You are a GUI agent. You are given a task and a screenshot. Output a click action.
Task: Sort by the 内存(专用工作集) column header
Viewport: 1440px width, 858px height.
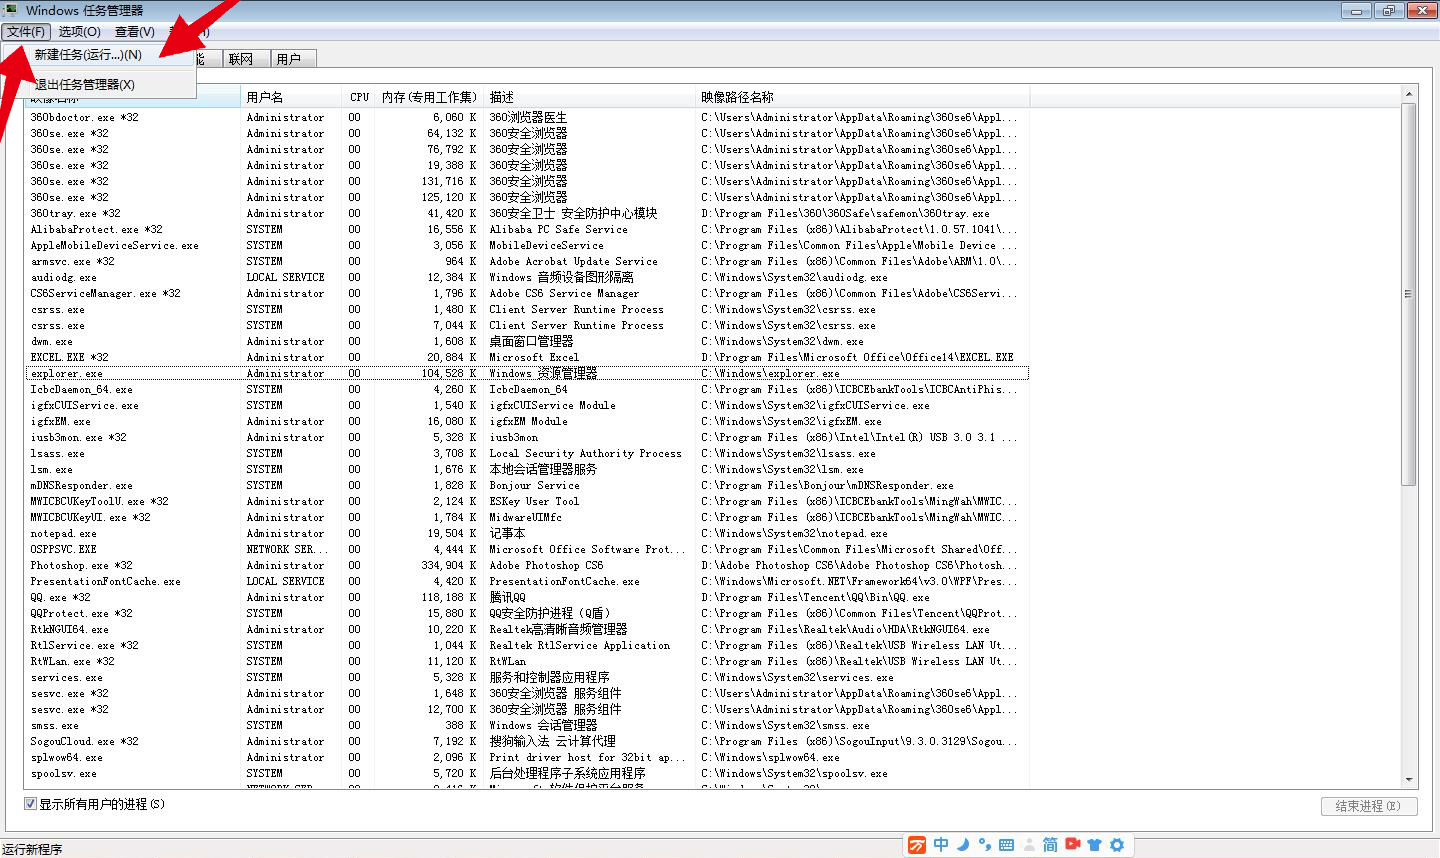click(429, 97)
